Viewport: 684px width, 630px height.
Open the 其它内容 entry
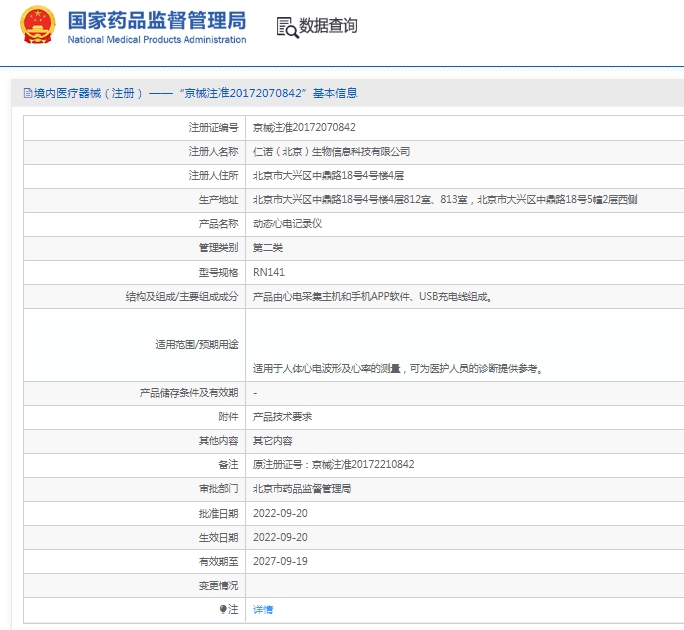(273, 441)
